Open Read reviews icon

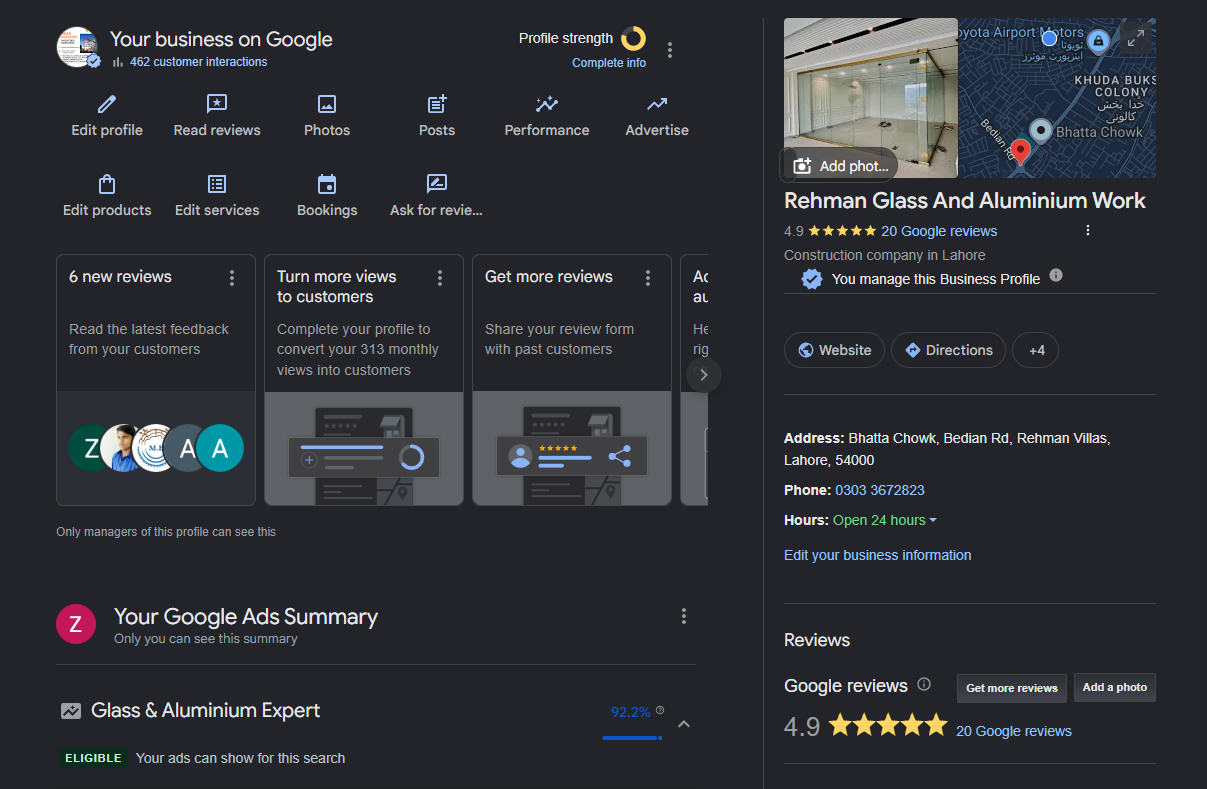(x=217, y=104)
